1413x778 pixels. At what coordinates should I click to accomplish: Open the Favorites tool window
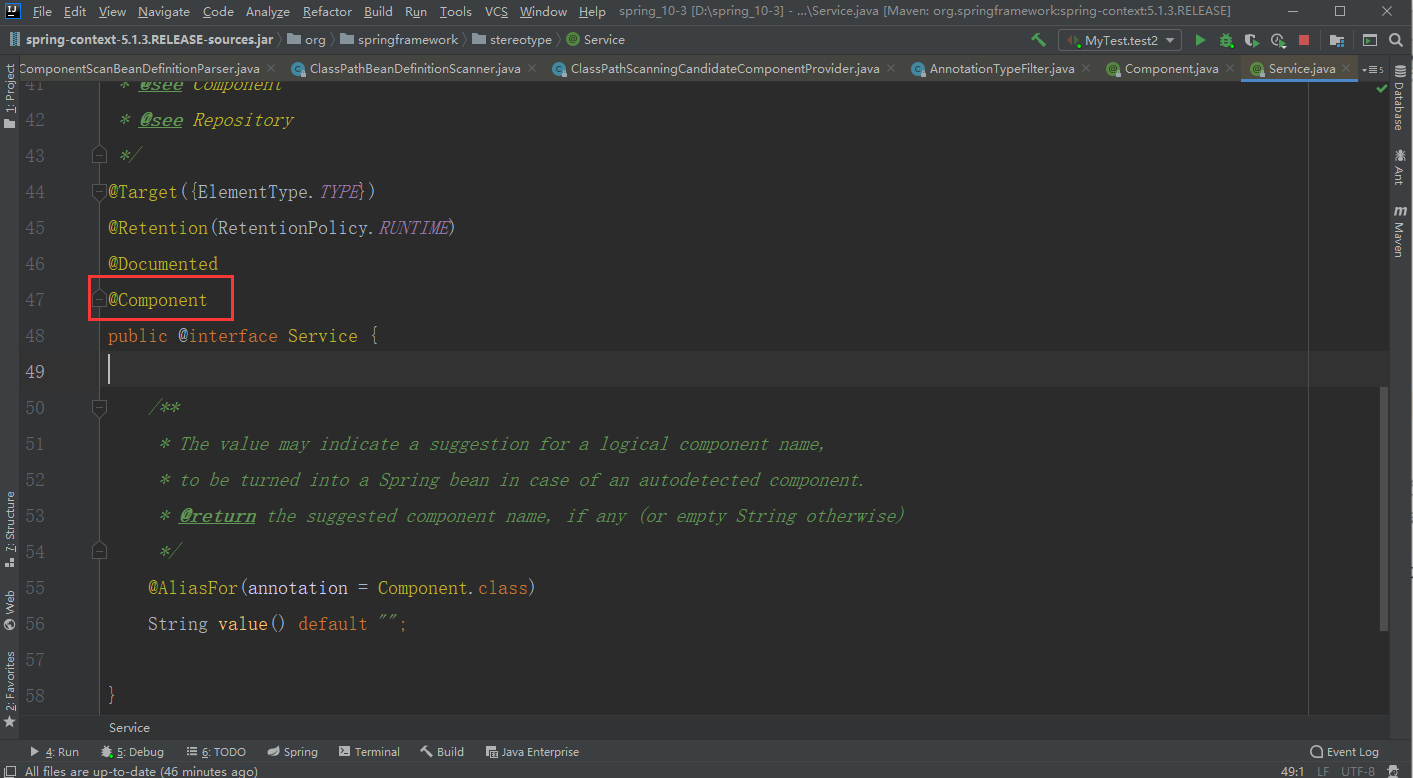click(x=10, y=689)
